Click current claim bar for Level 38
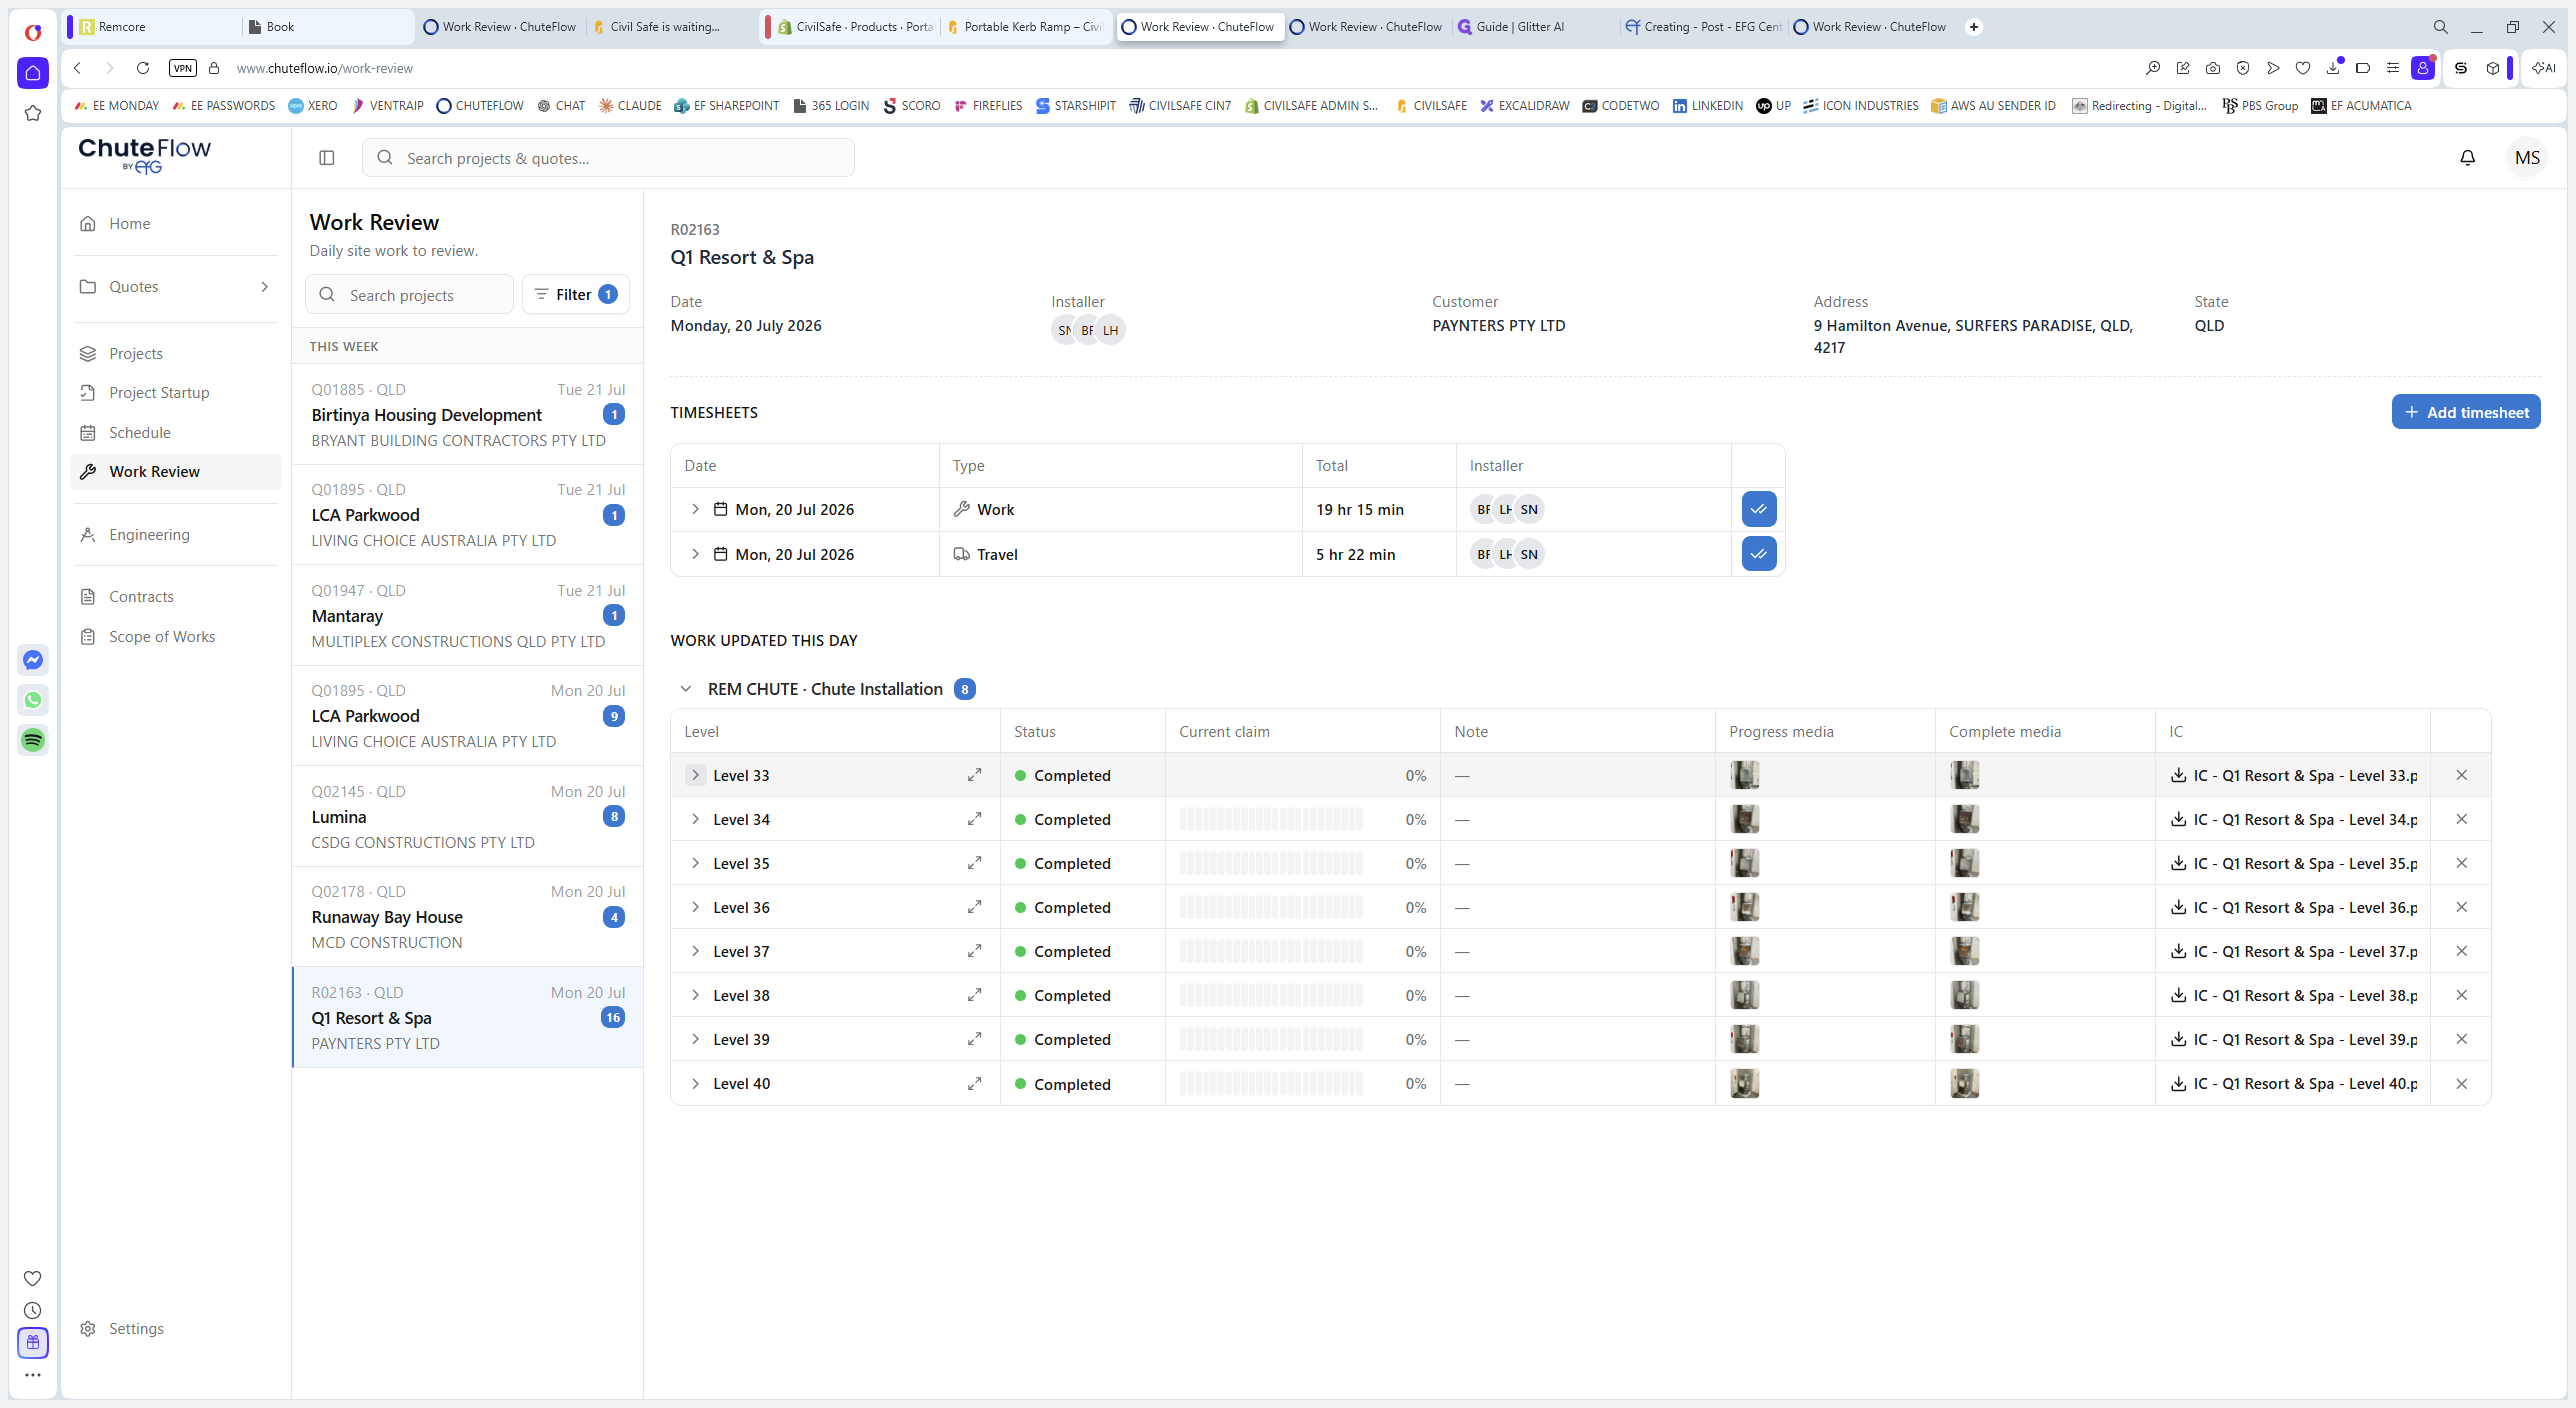This screenshot has width=2576, height=1408. click(x=1270, y=995)
